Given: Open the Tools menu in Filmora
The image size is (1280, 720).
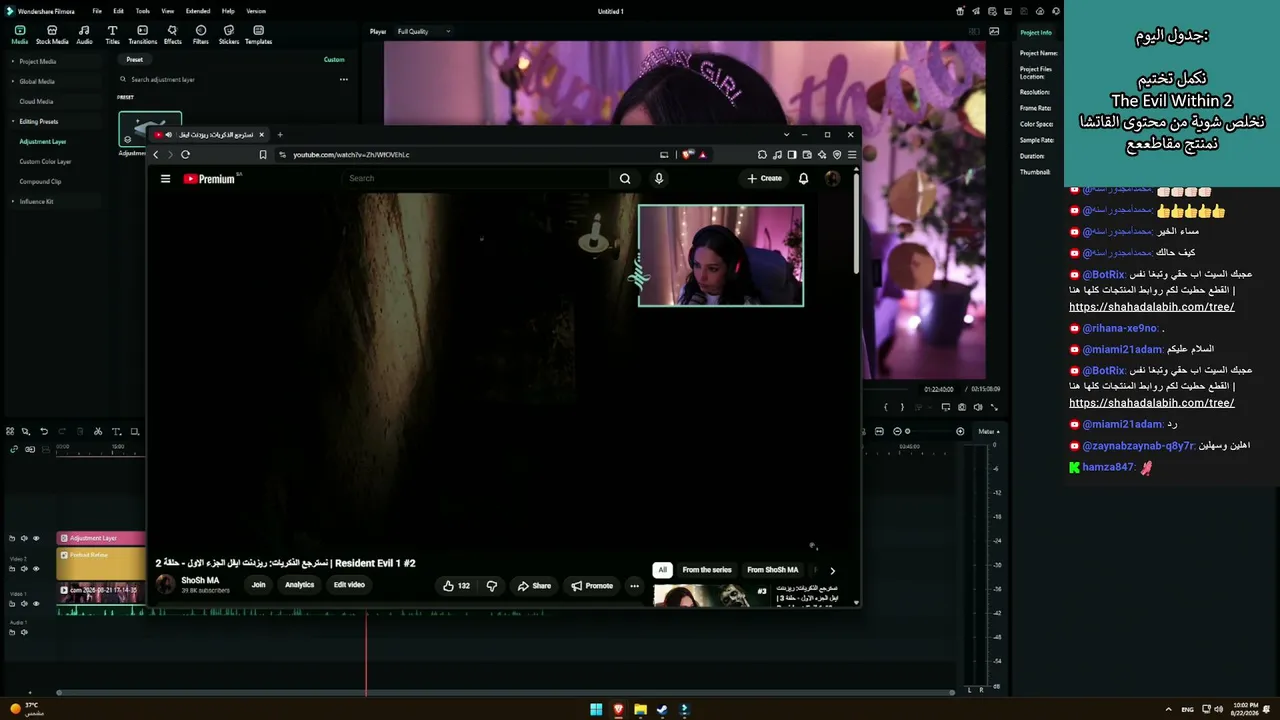Looking at the screenshot, I should pos(143,11).
